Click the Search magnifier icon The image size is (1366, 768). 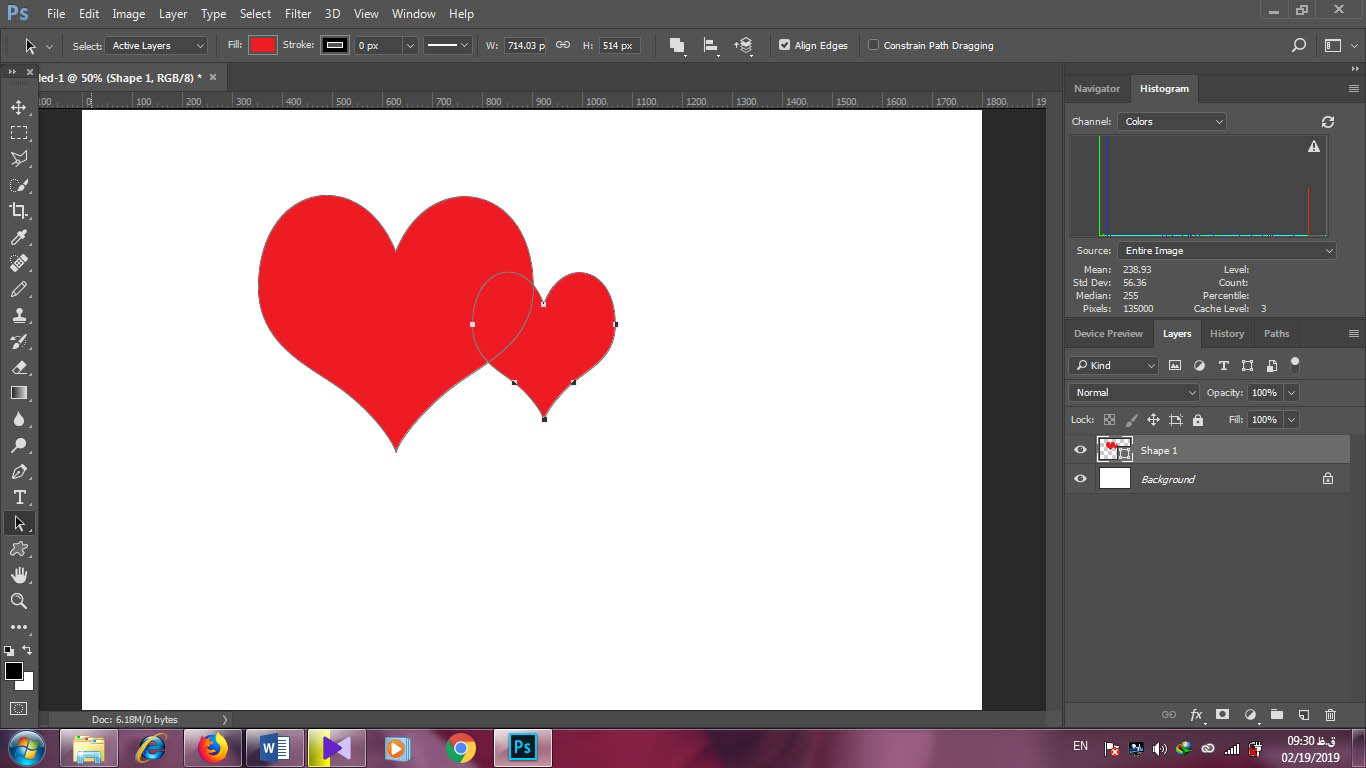pyautogui.click(x=1298, y=45)
